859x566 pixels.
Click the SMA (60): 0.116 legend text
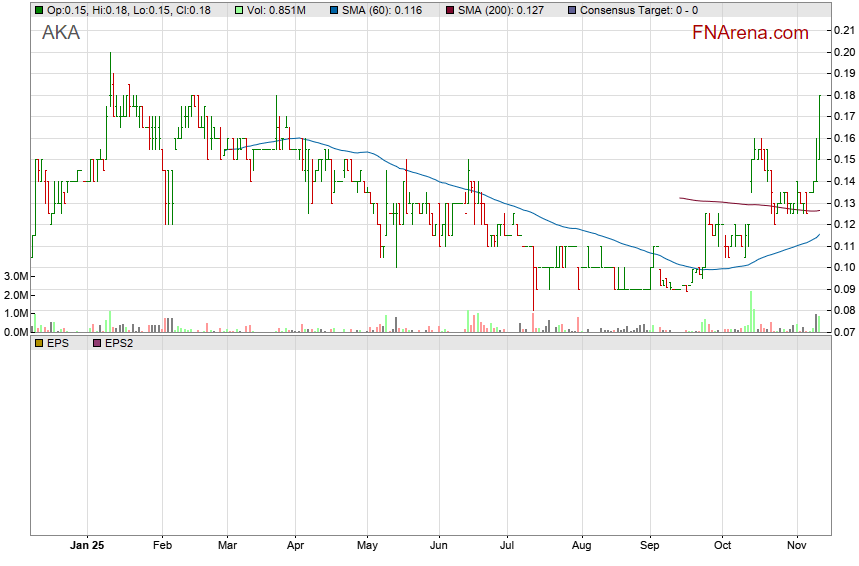[382, 10]
